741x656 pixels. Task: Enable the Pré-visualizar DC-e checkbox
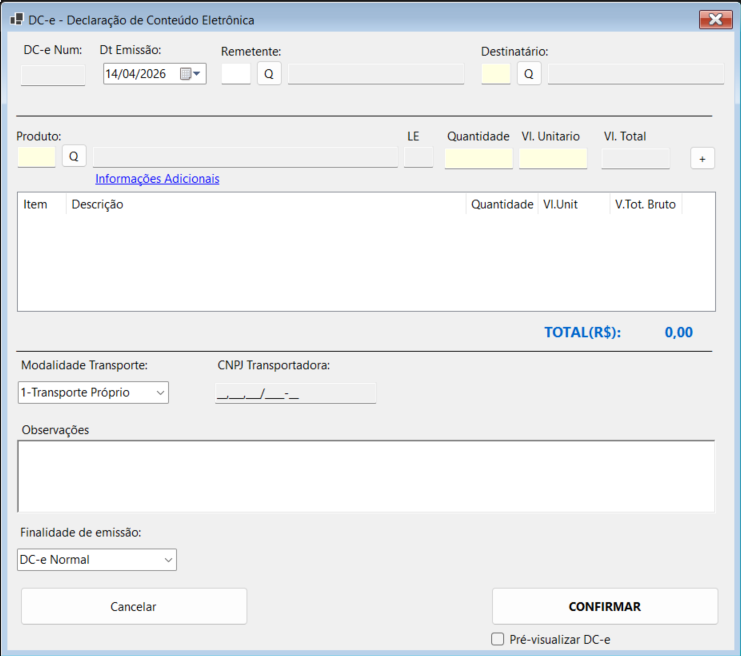tap(498, 640)
